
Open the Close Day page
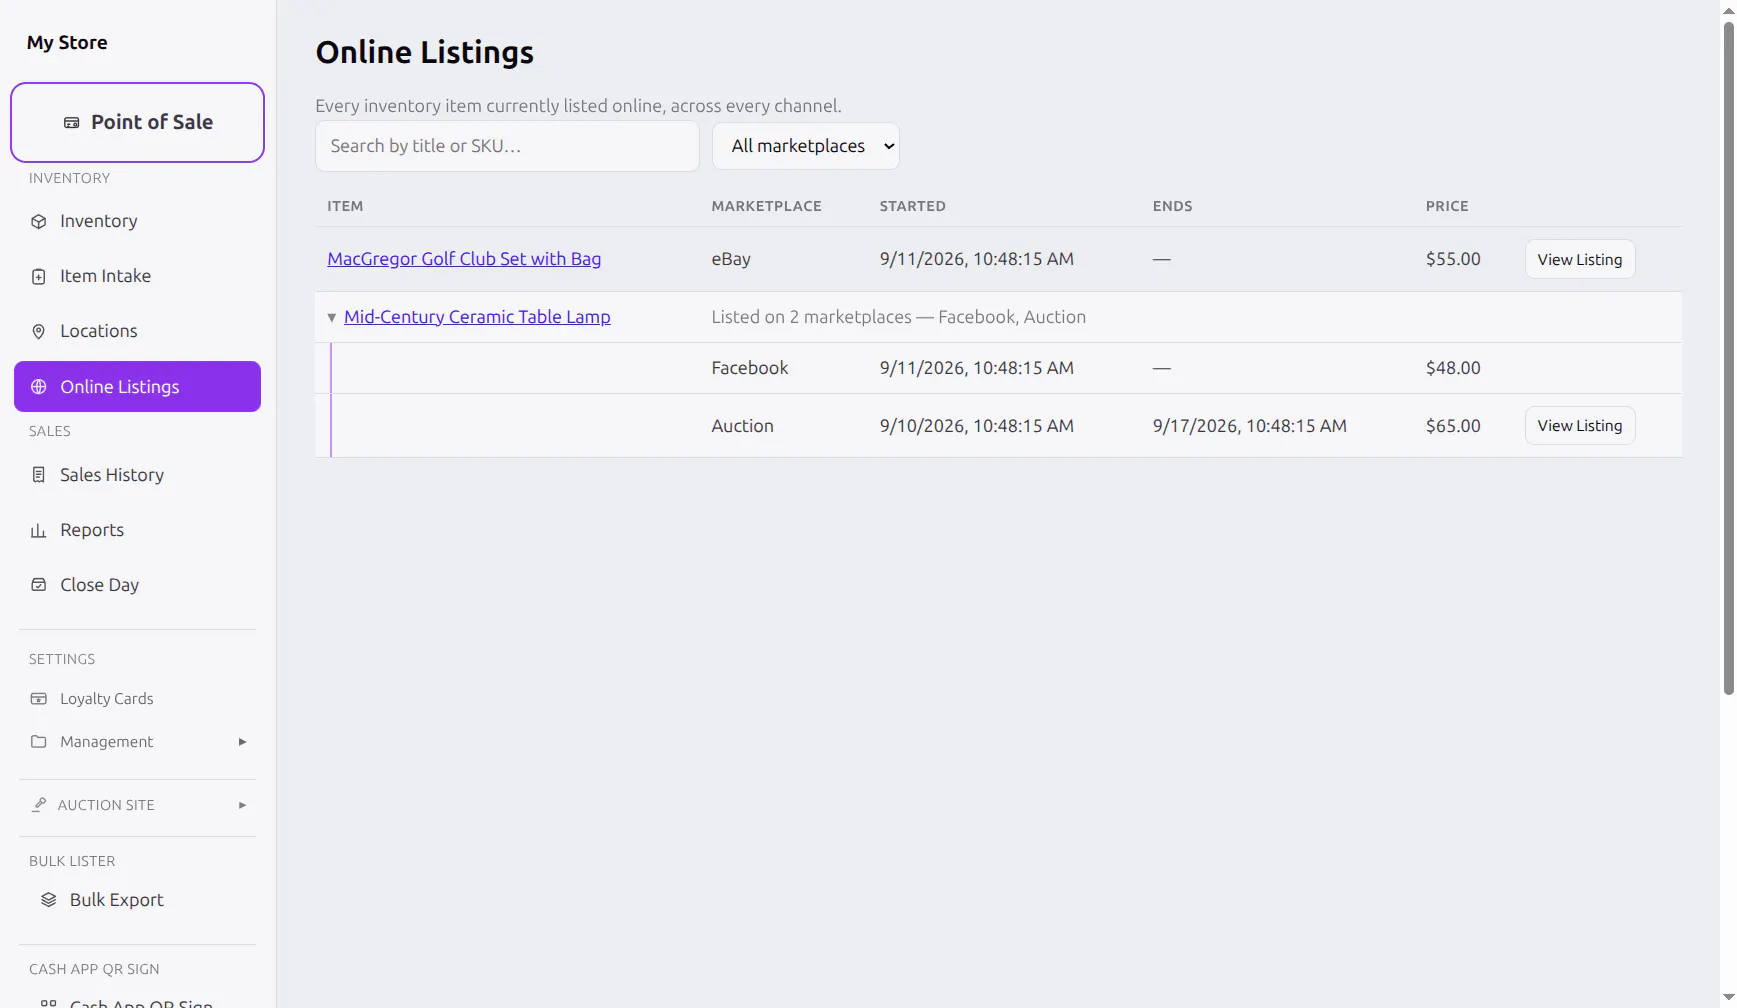tap(137, 585)
